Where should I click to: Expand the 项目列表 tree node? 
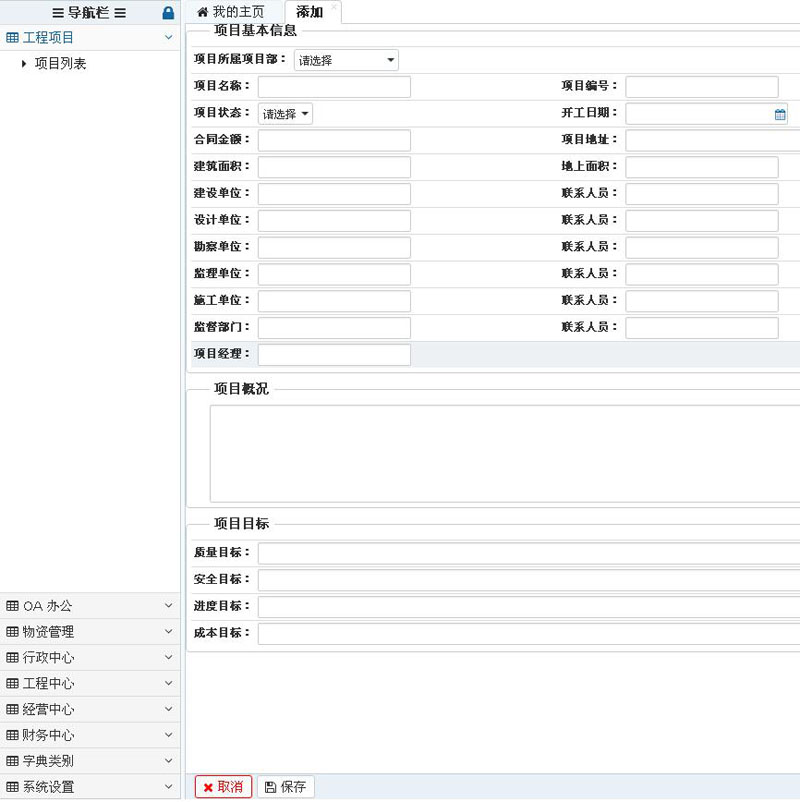point(24,64)
